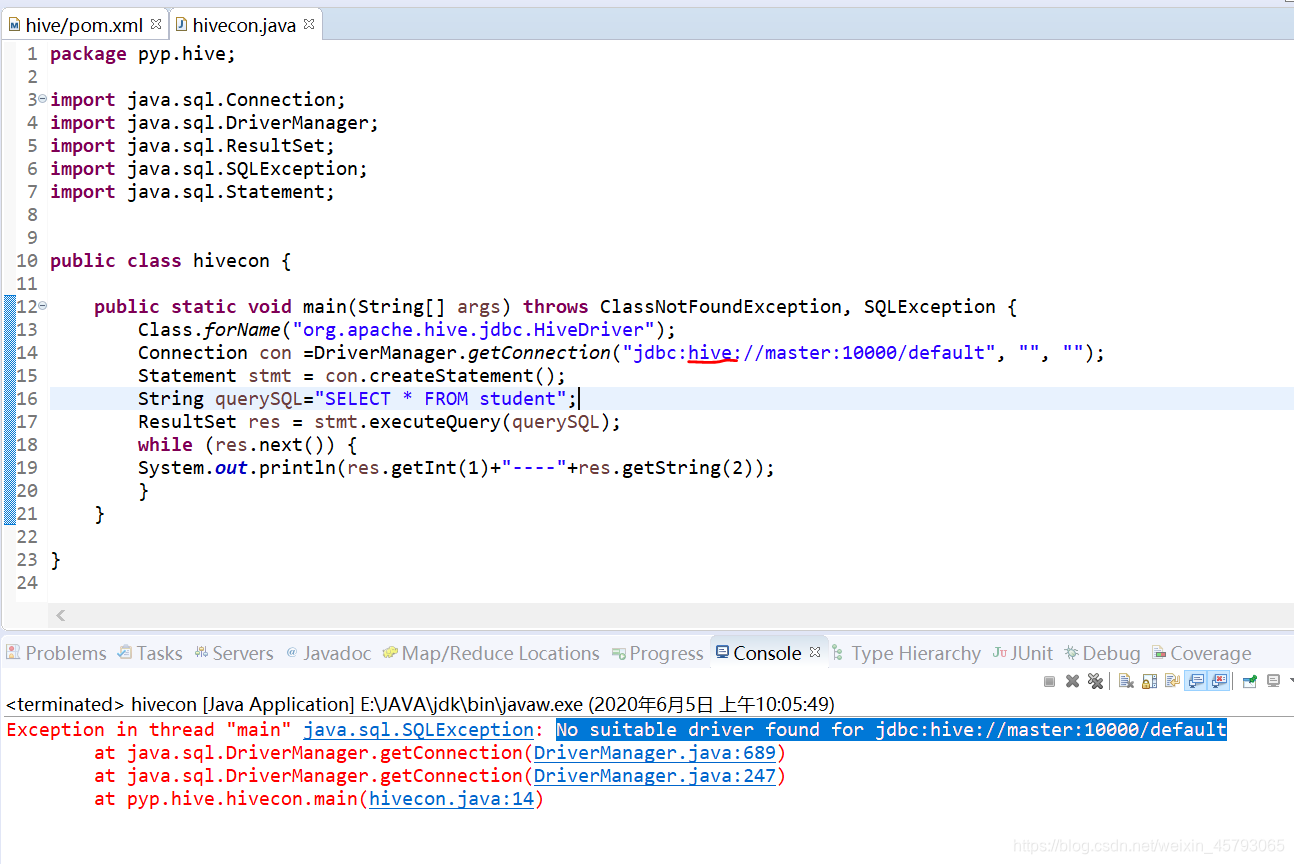Click the Pin Console icon
Image resolution: width=1294 pixels, height=864 pixels.
coord(1250,681)
